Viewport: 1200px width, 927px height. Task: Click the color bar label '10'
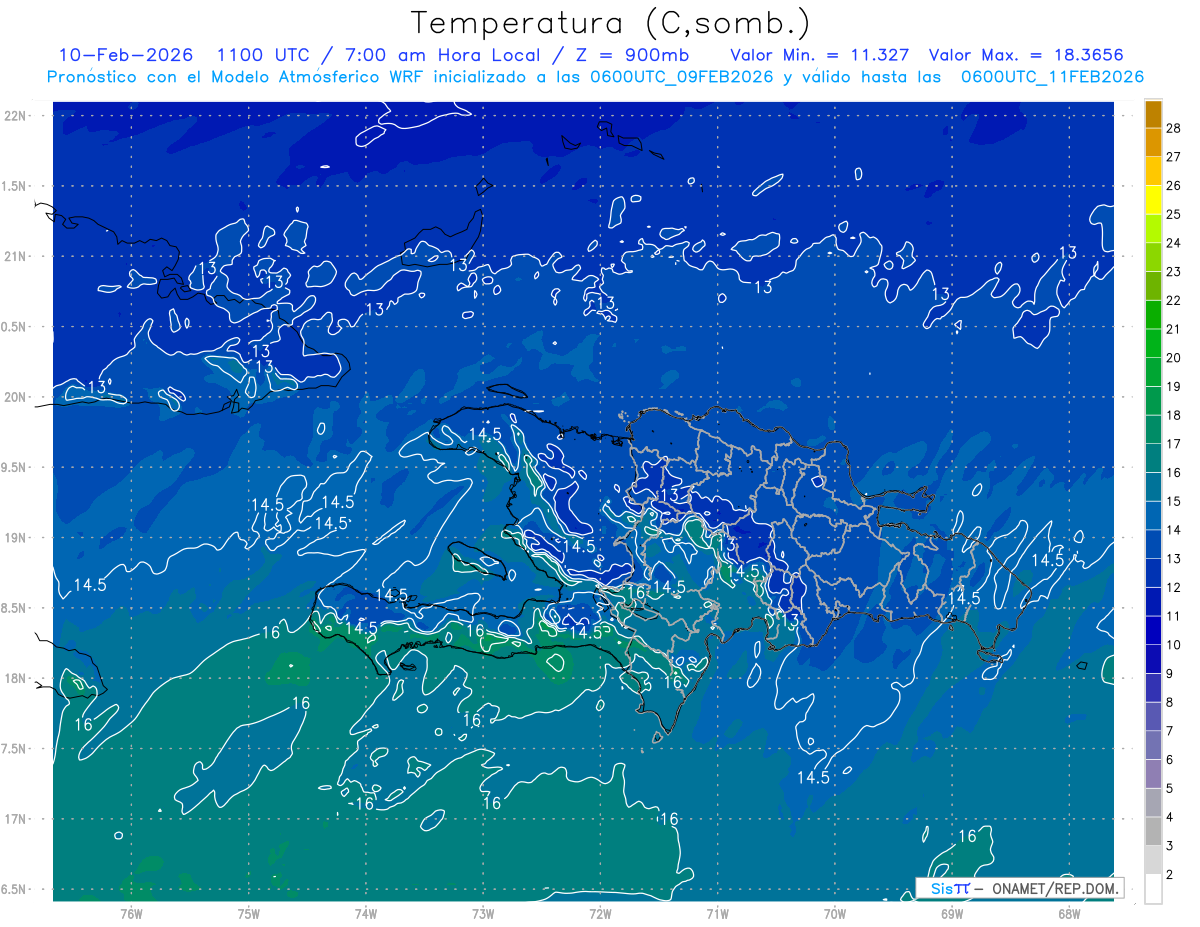[x=1173, y=645]
